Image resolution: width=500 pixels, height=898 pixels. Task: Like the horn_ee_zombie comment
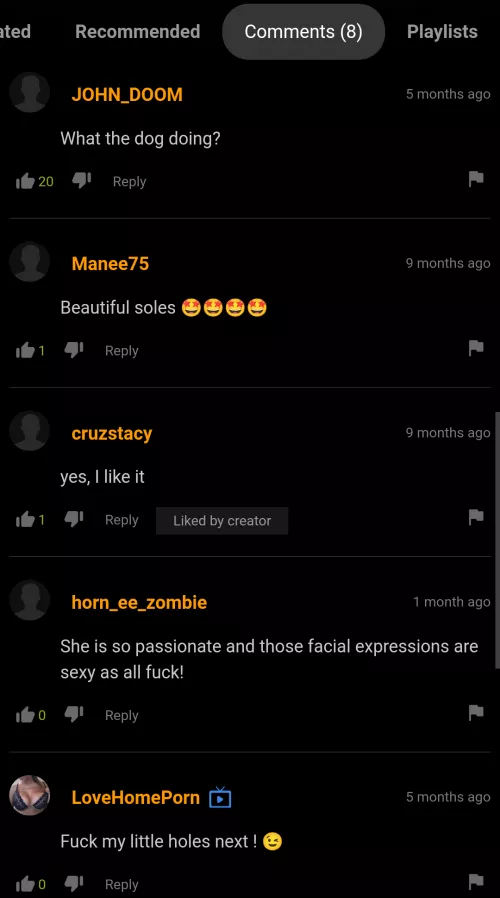25,715
